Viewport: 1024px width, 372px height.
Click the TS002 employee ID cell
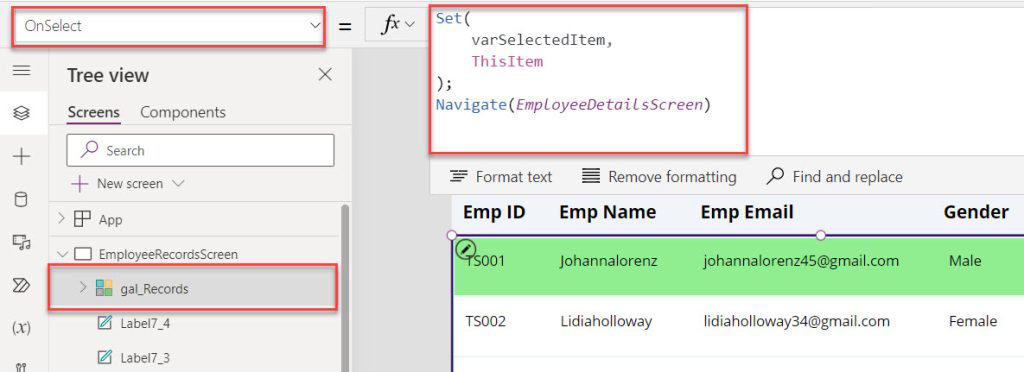[485, 321]
